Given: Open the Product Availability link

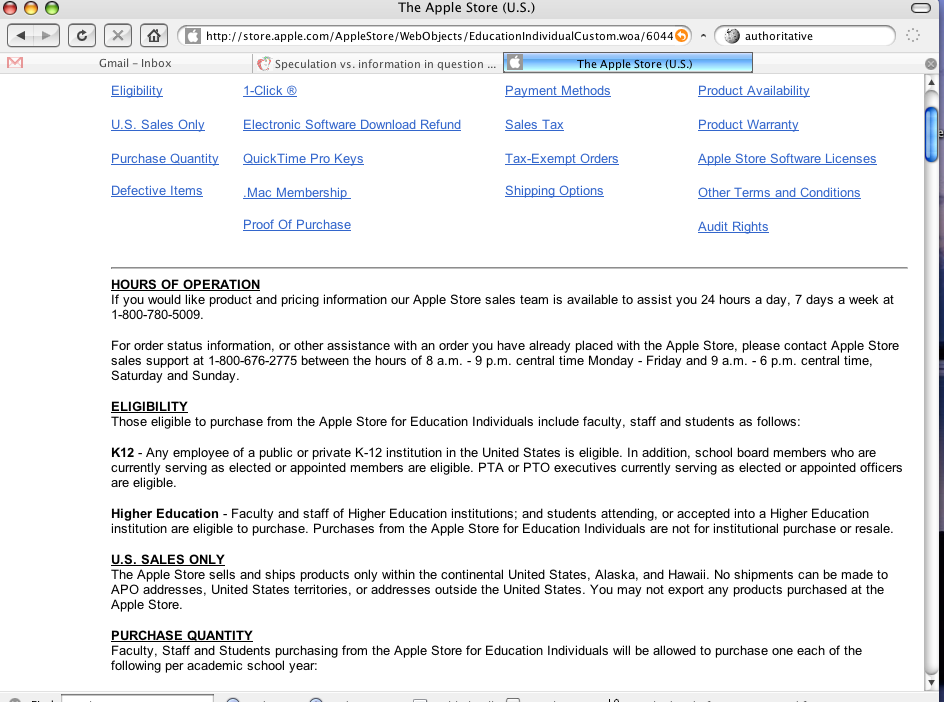Looking at the screenshot, I should 754,91.
